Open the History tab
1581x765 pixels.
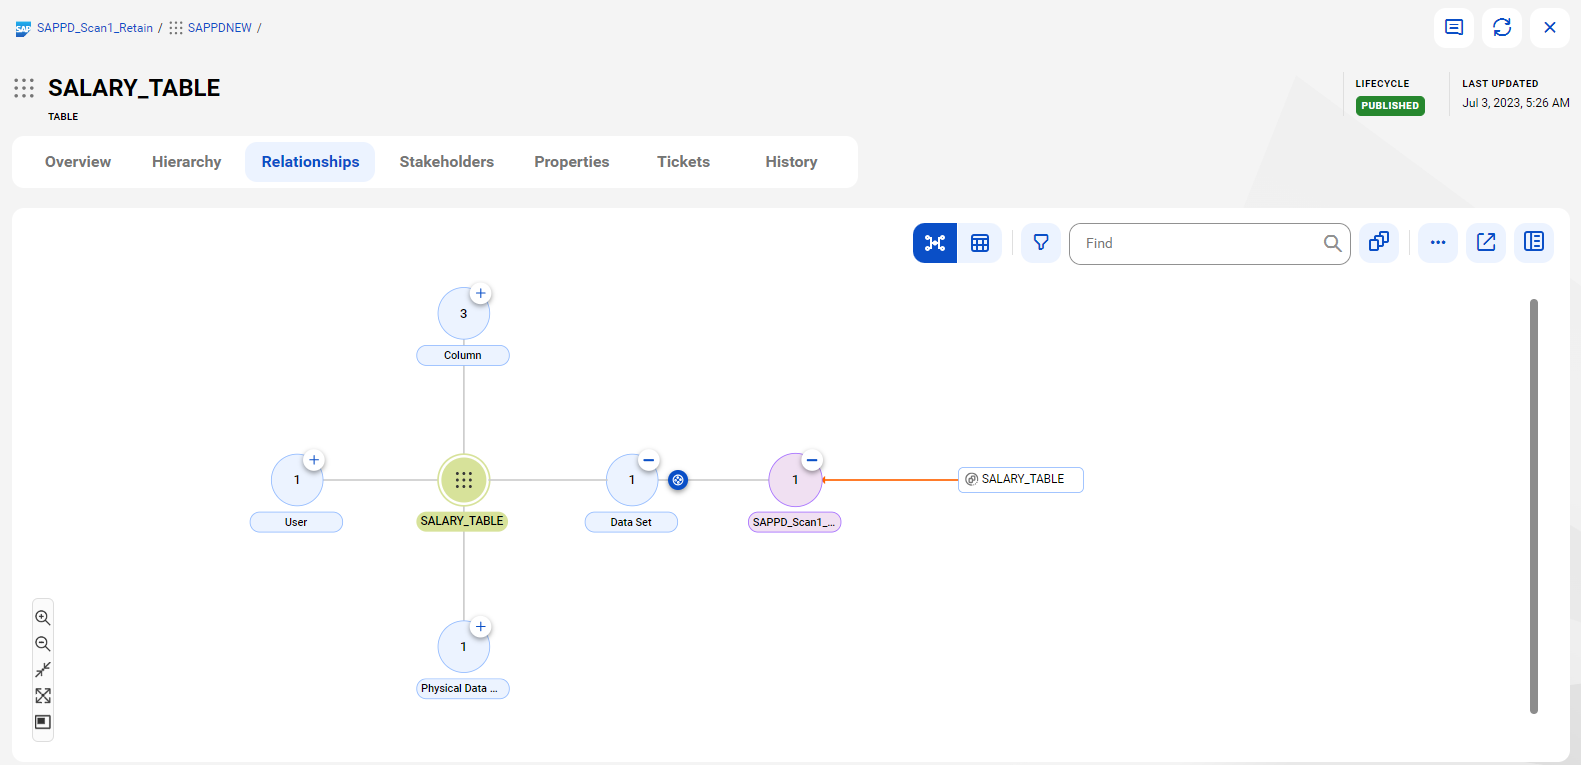tap(791, 162)
